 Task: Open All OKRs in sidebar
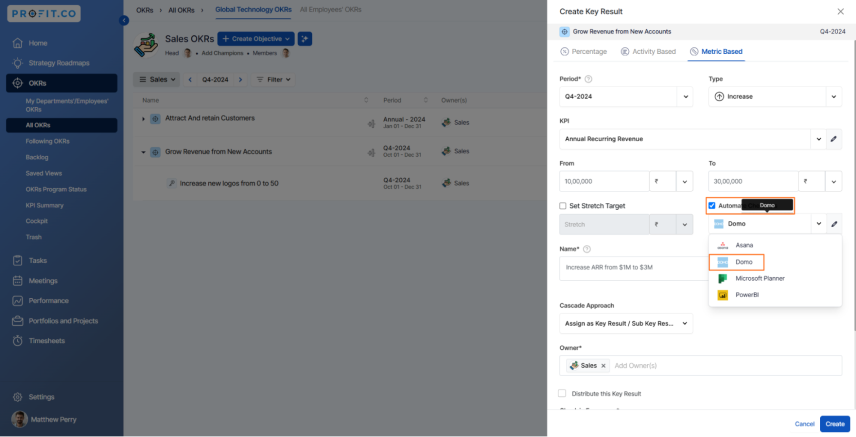click(61, 125)
